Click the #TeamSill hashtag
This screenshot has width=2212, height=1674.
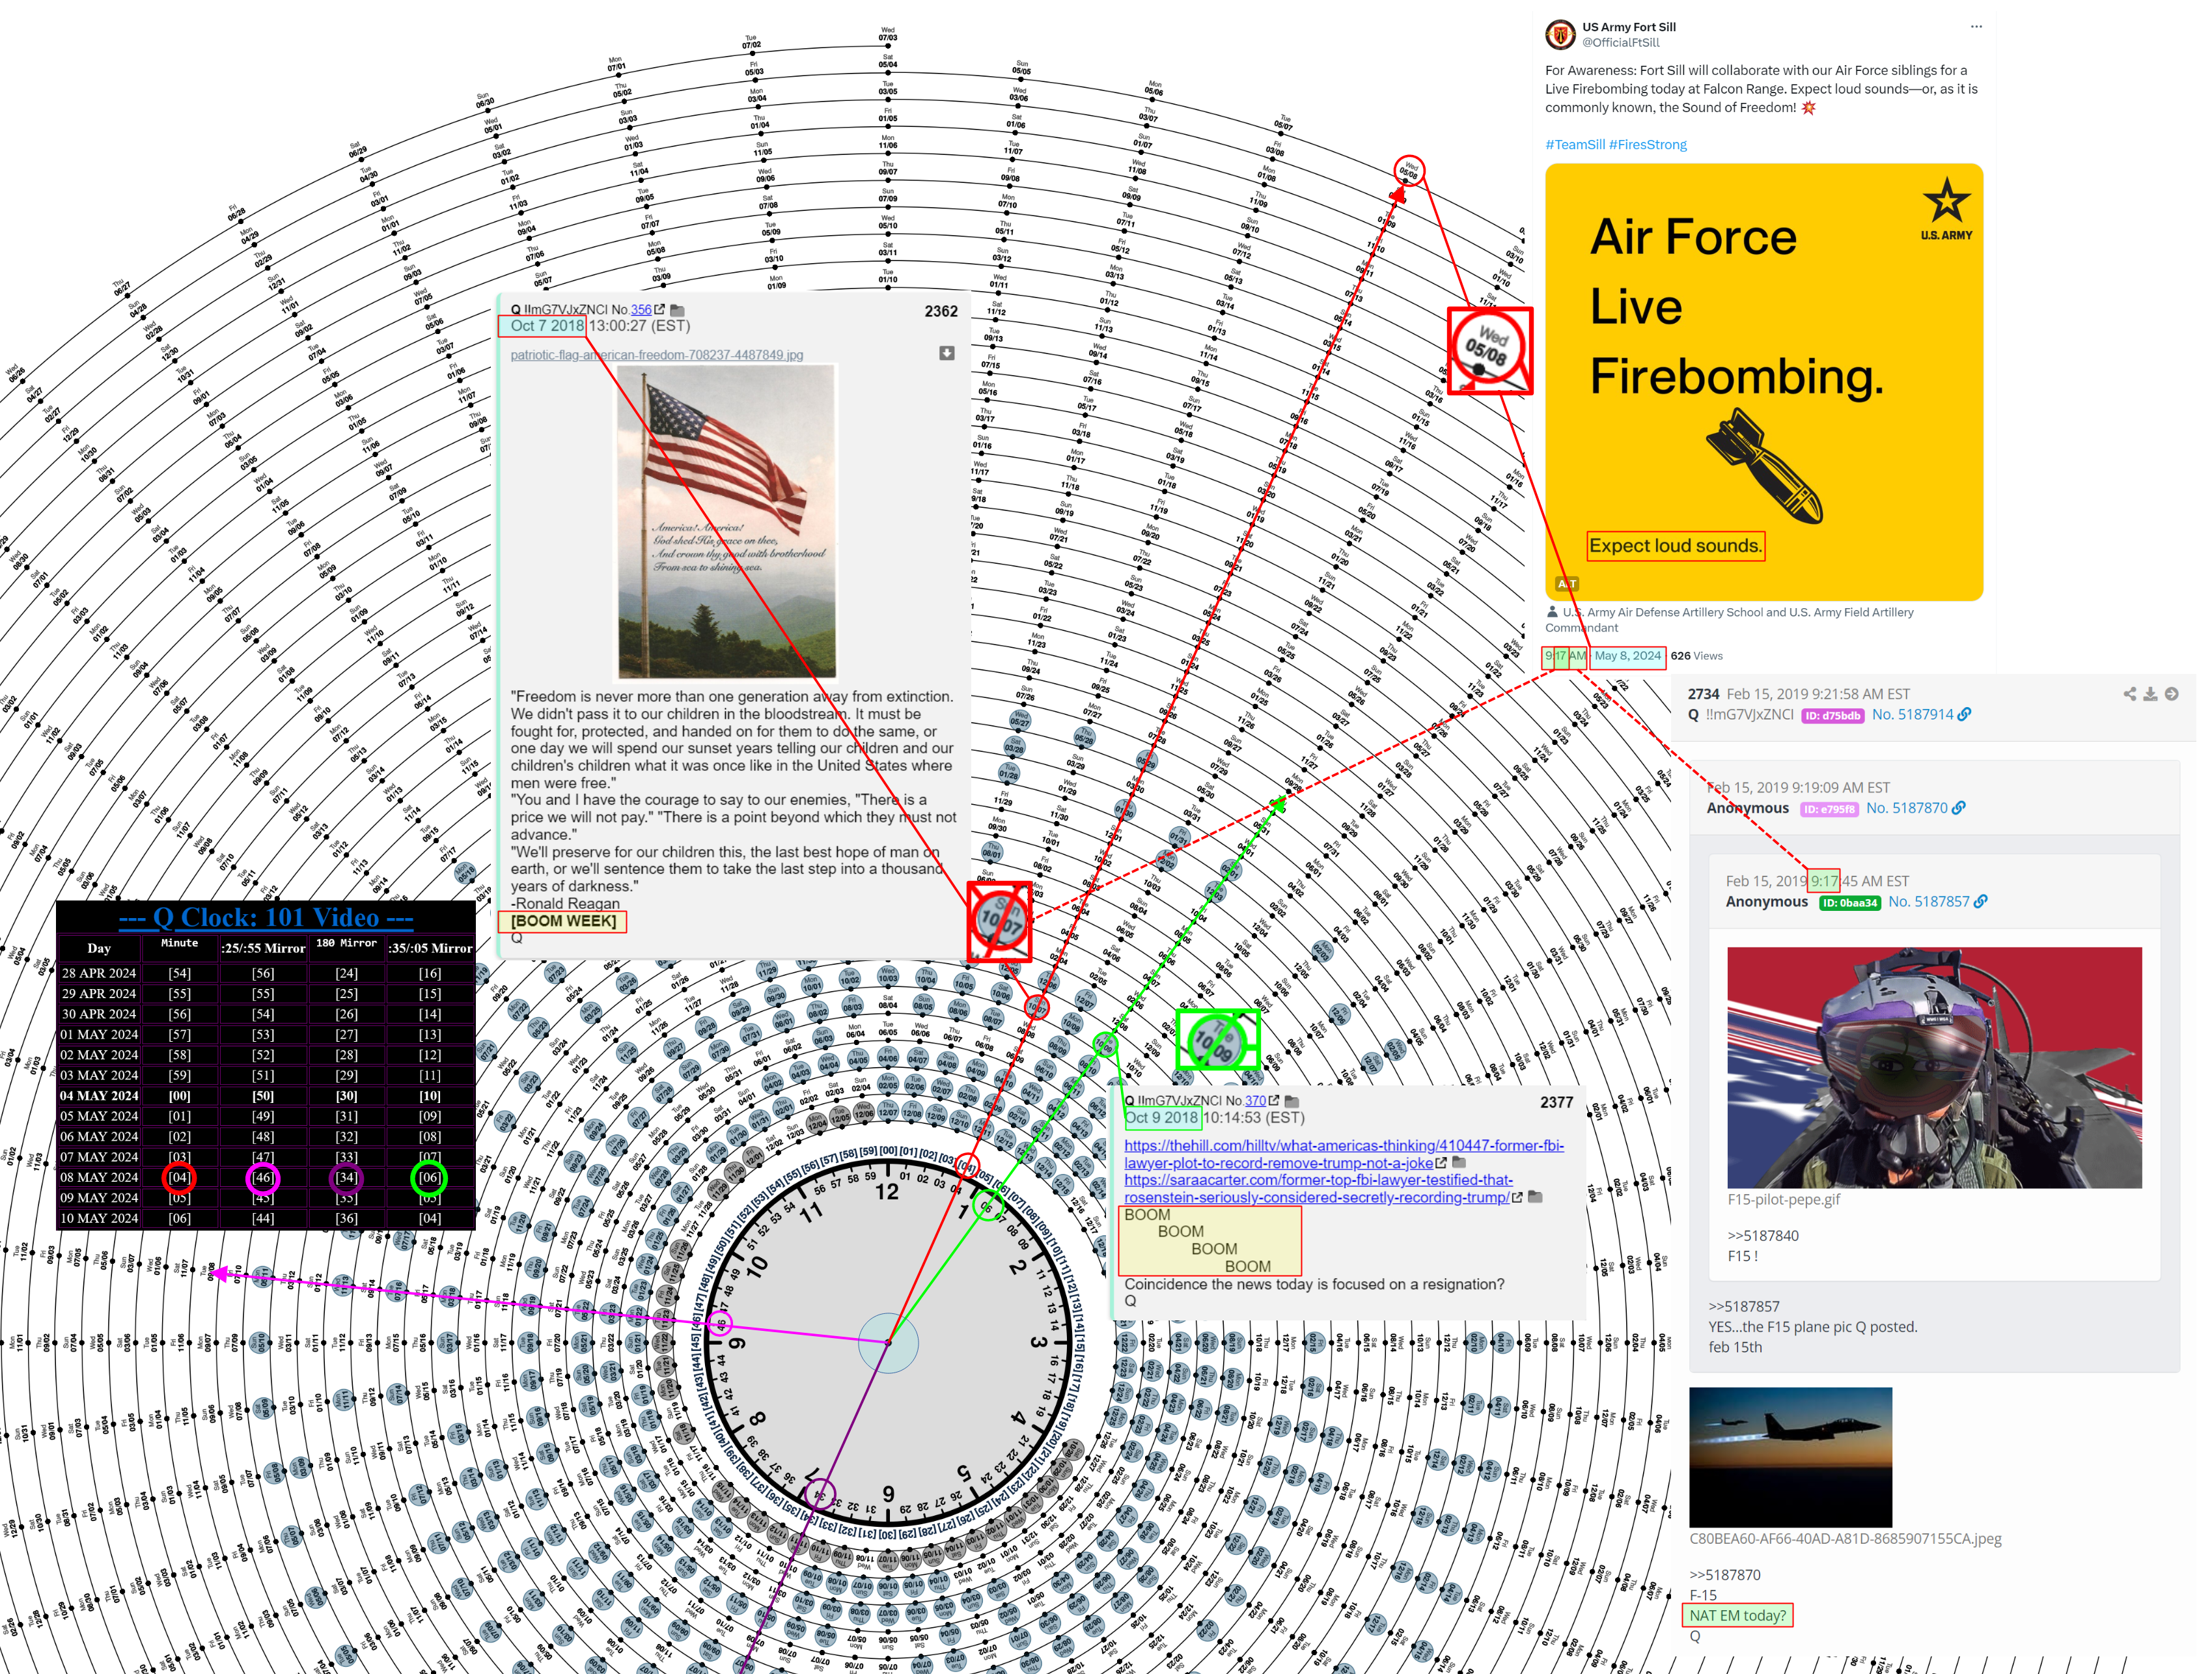pos(1575,145)
